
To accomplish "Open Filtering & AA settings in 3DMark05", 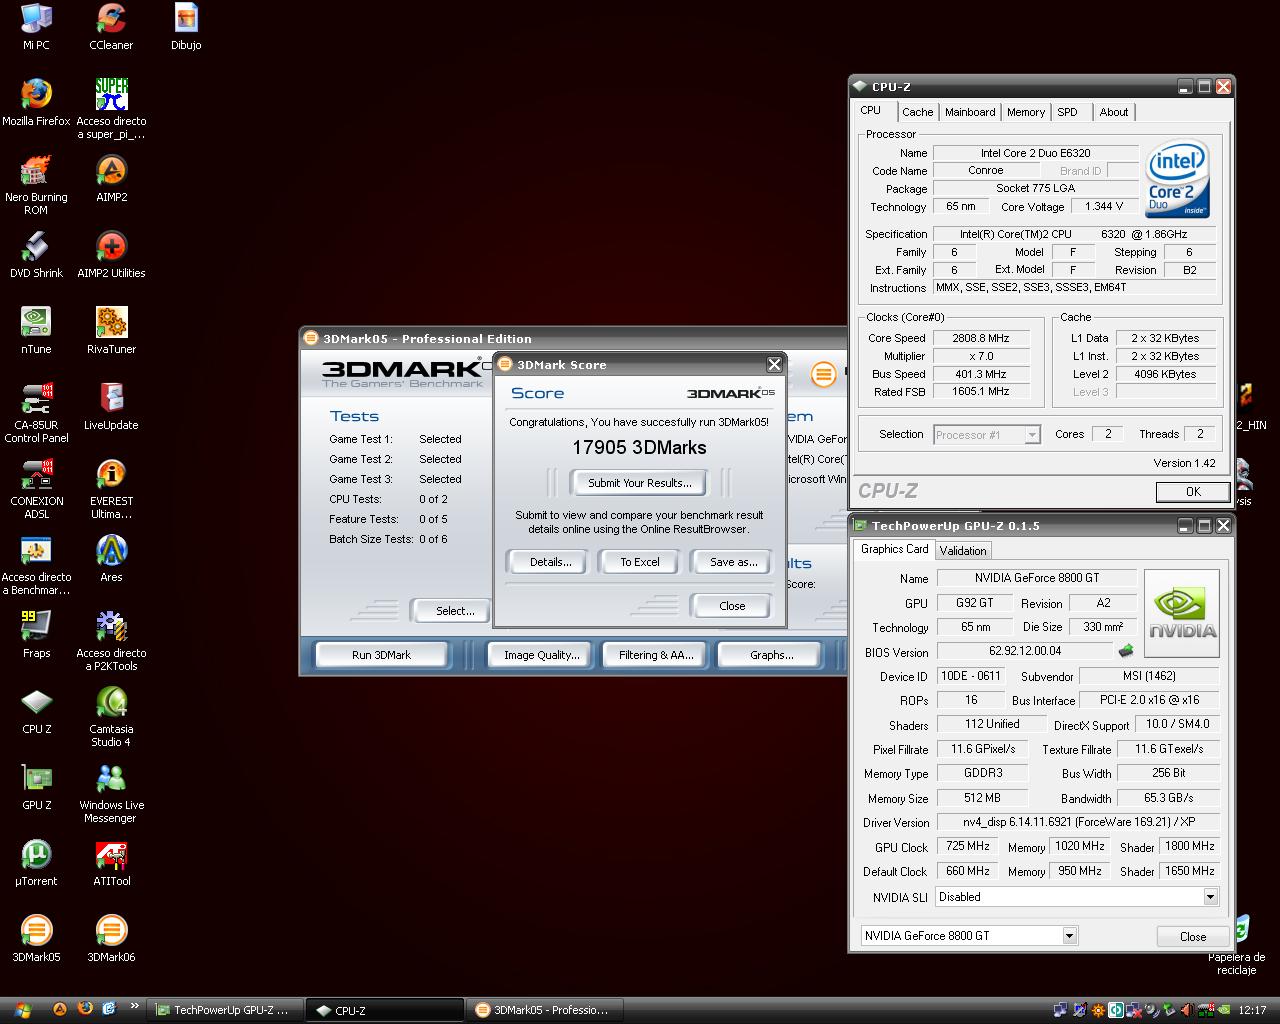I will pyautogui.click(x=656, y=655).
